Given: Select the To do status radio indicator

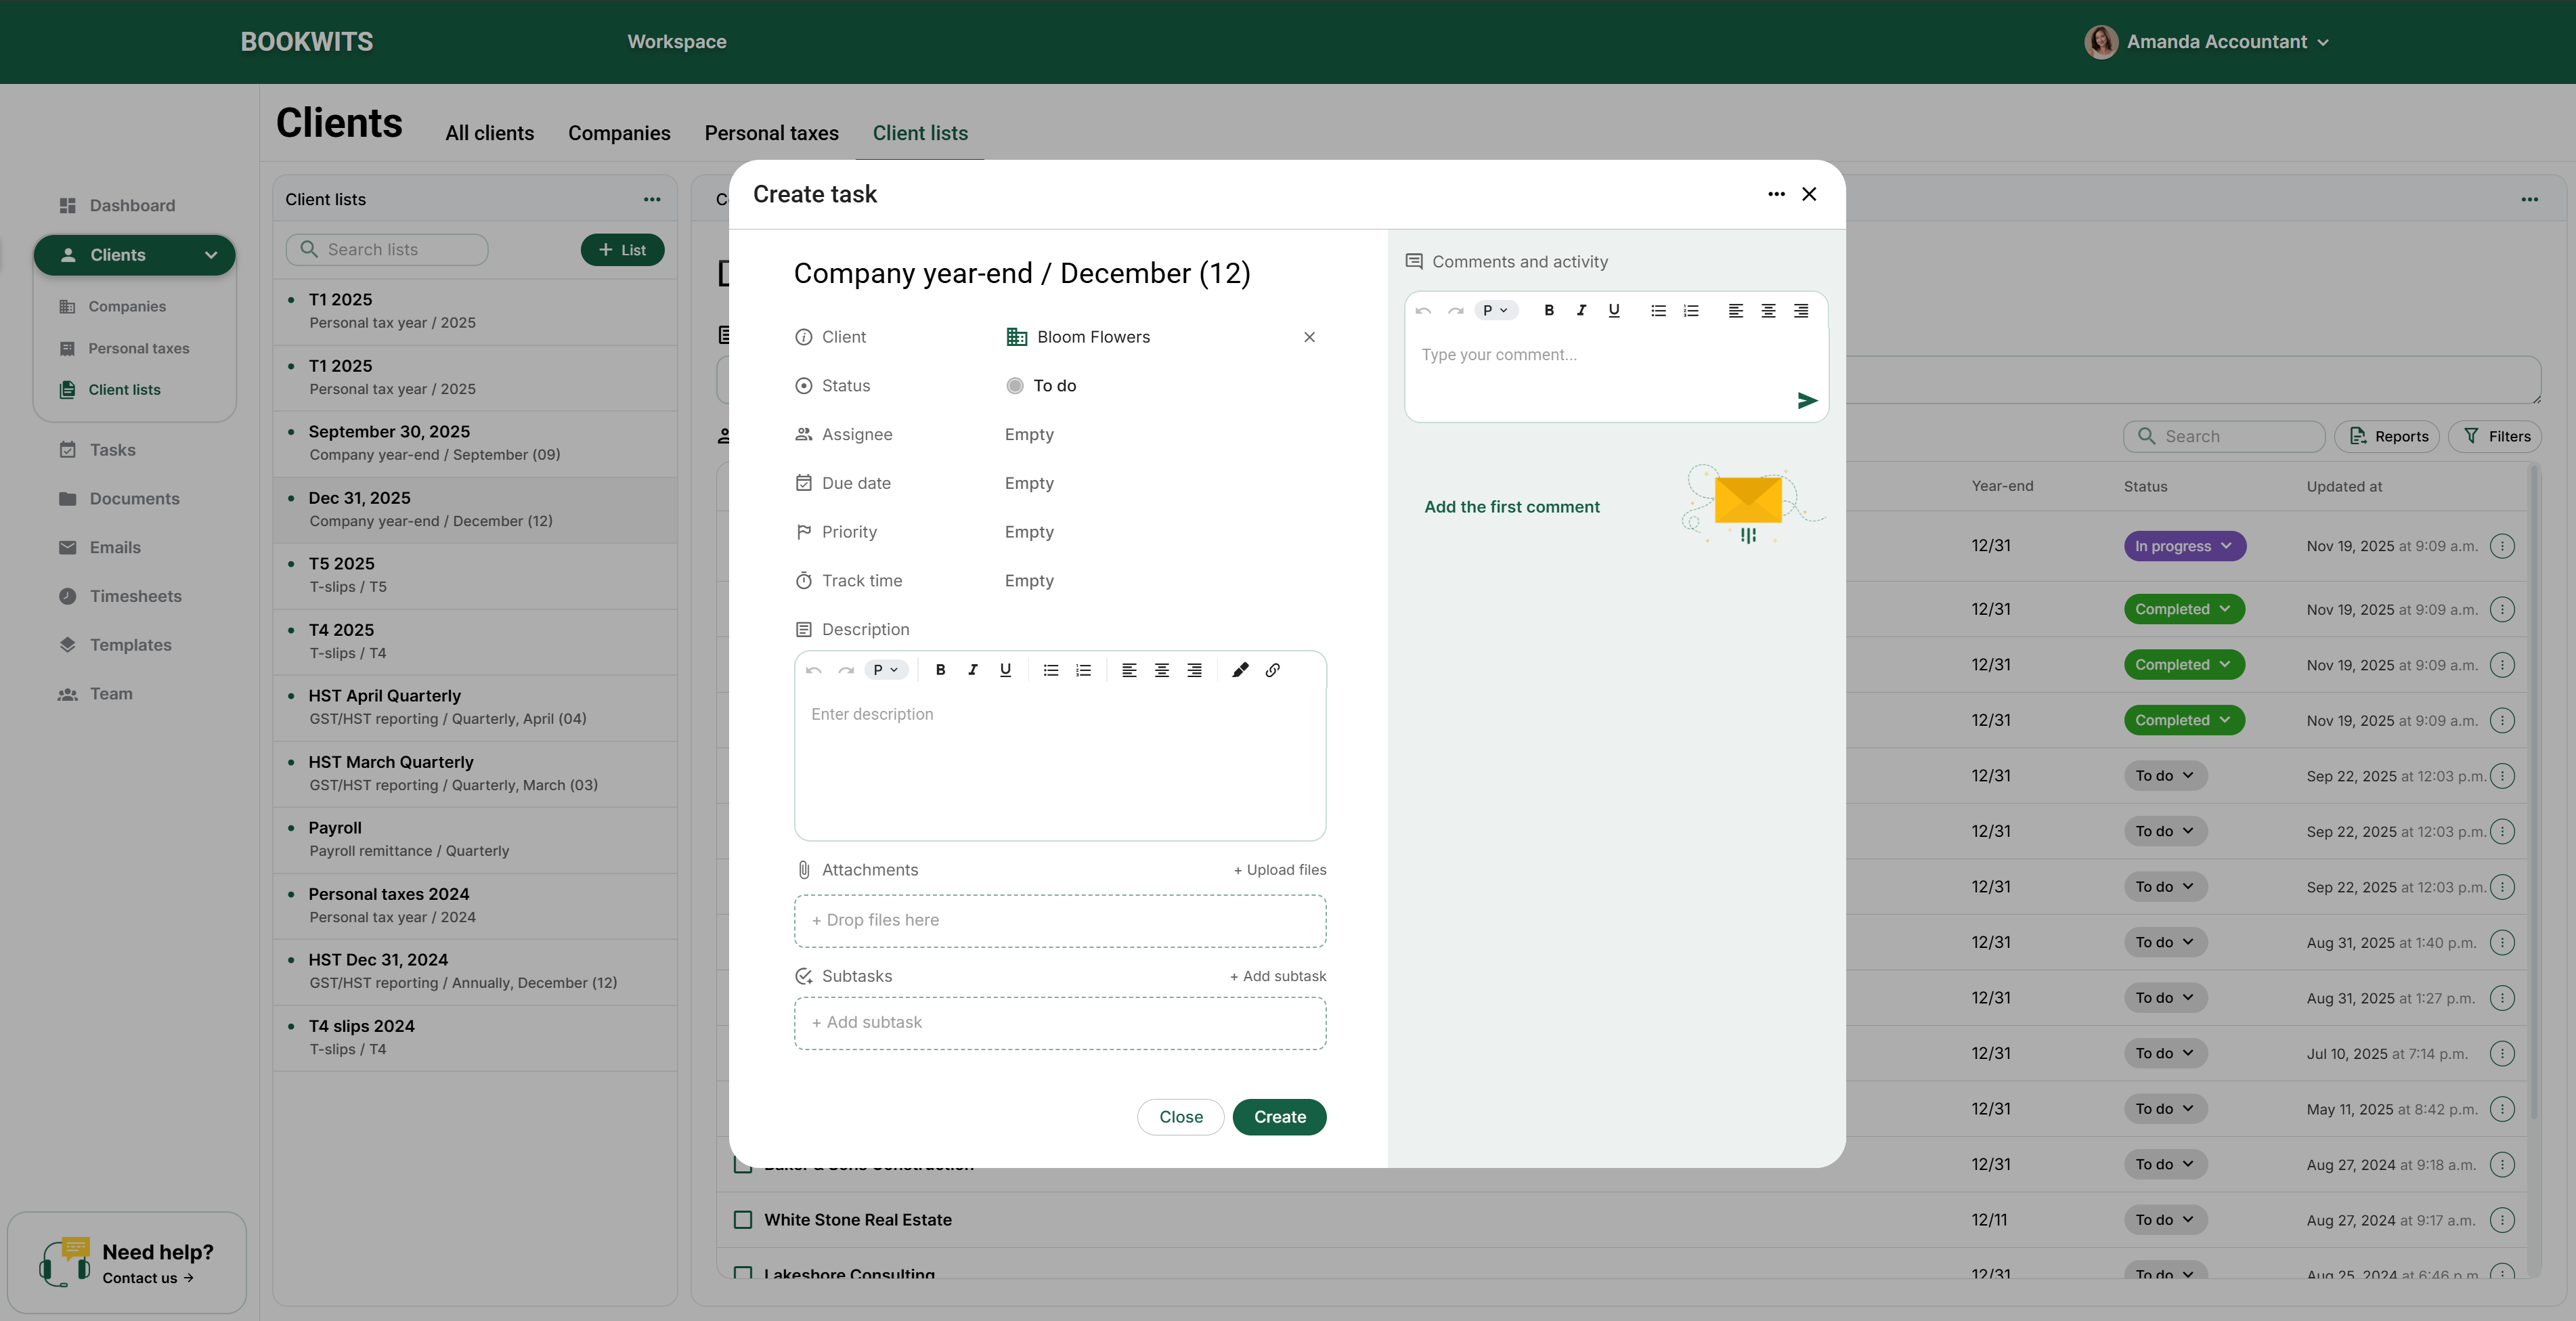Looking at the screenshot, I should 1014,386.
